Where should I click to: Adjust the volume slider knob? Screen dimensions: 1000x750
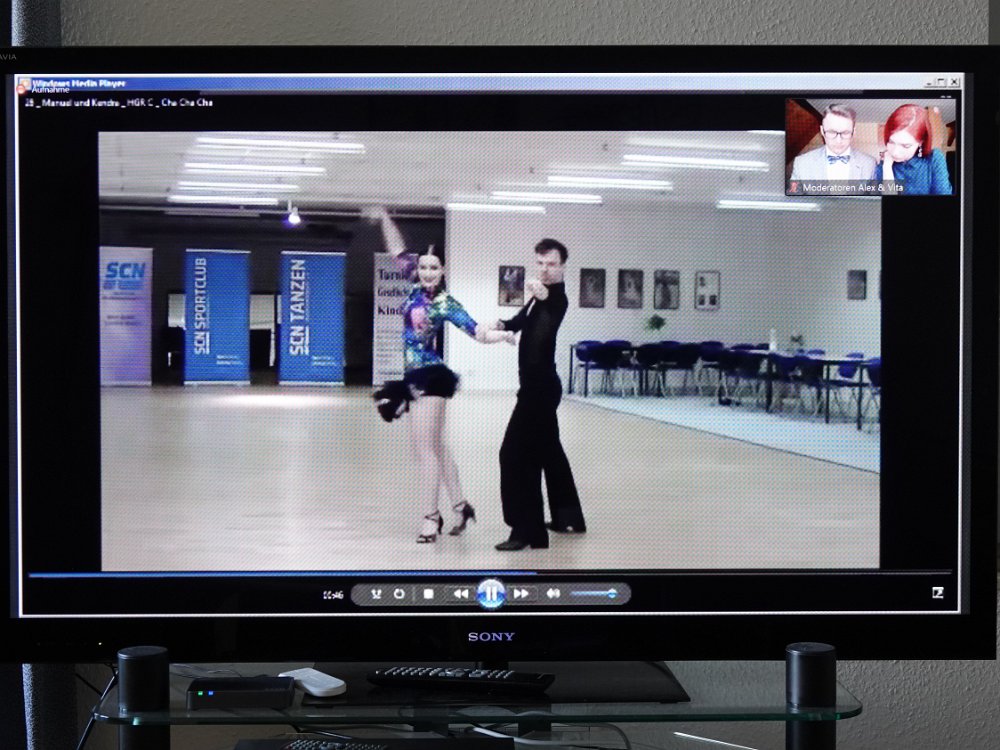[x=612, y=594]
